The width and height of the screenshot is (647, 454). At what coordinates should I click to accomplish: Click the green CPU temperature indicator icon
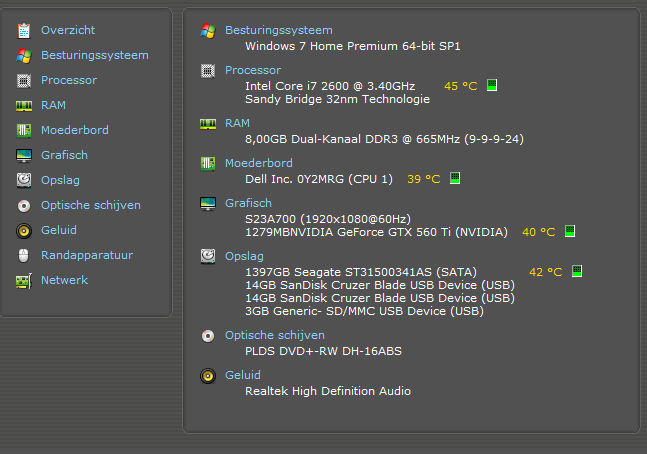click(x=491, y=85)
